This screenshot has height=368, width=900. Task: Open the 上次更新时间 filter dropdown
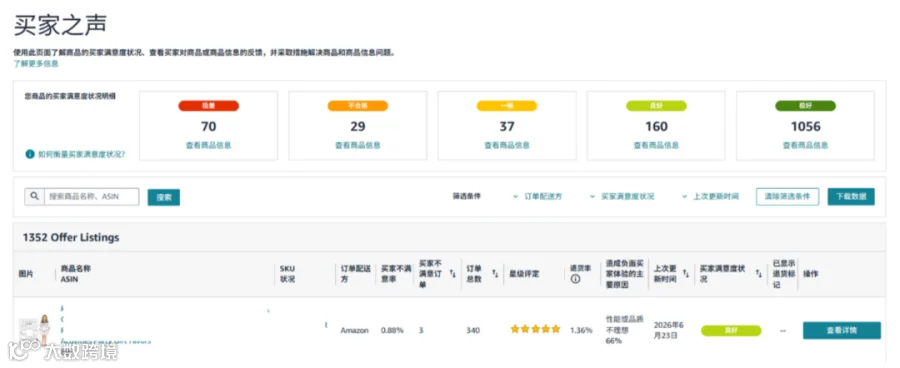pyautogui.click(x=711, y=196)
